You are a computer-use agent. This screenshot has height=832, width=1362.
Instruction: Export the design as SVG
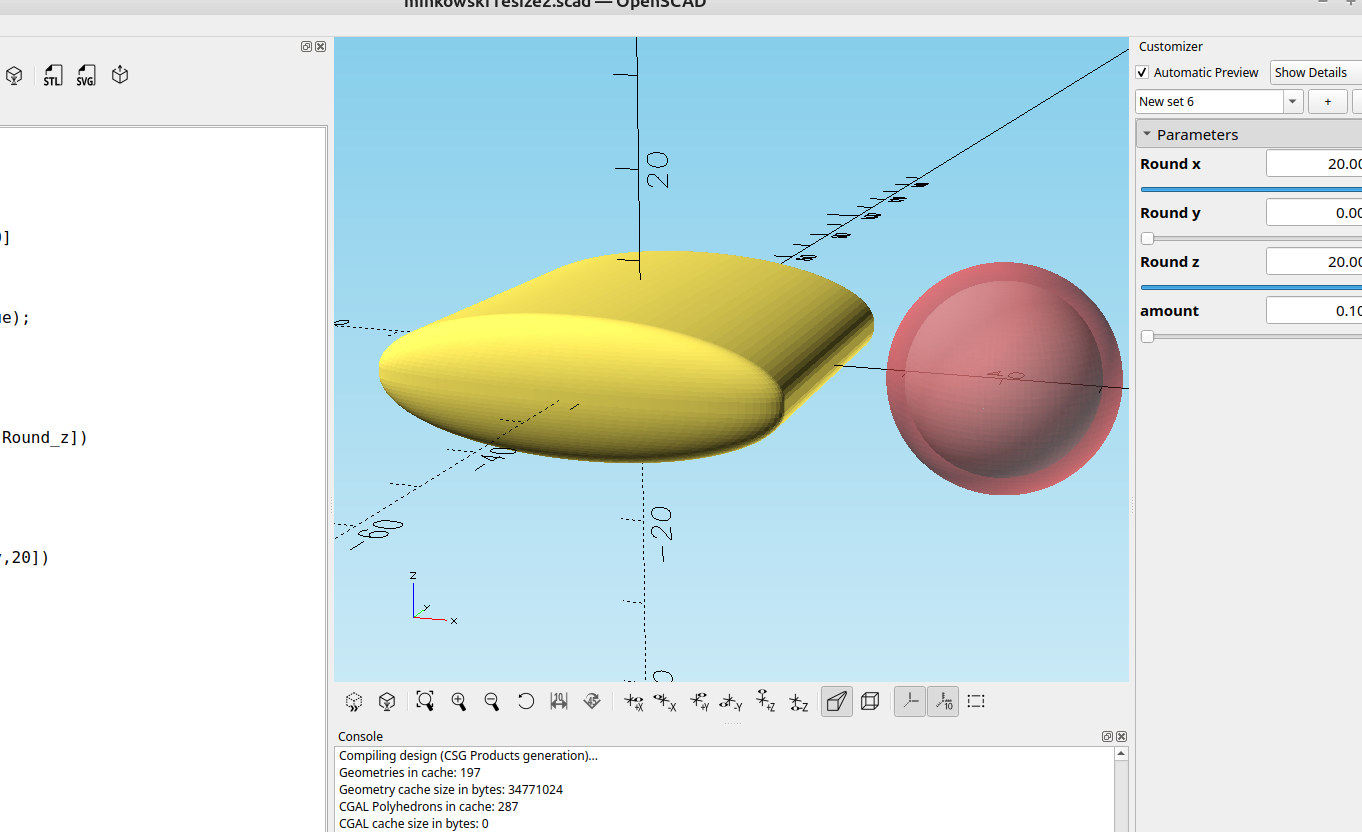tap(86, 76)
